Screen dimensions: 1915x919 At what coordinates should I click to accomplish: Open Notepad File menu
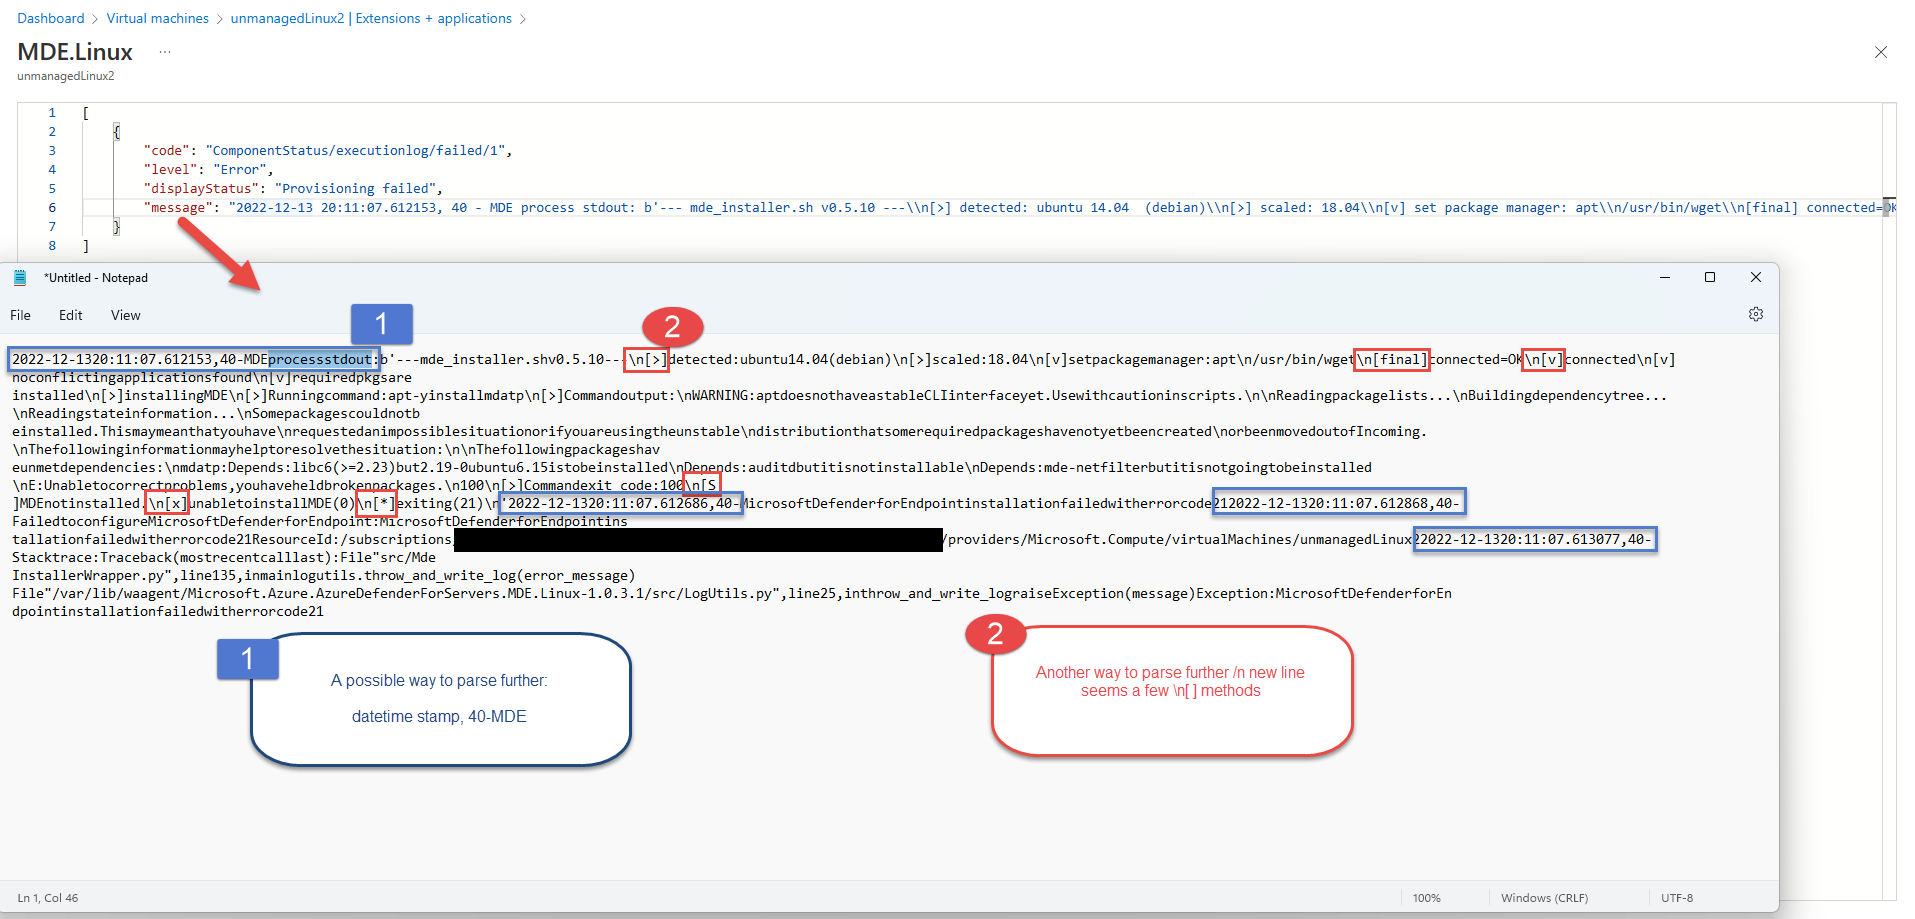pos(20,315)
